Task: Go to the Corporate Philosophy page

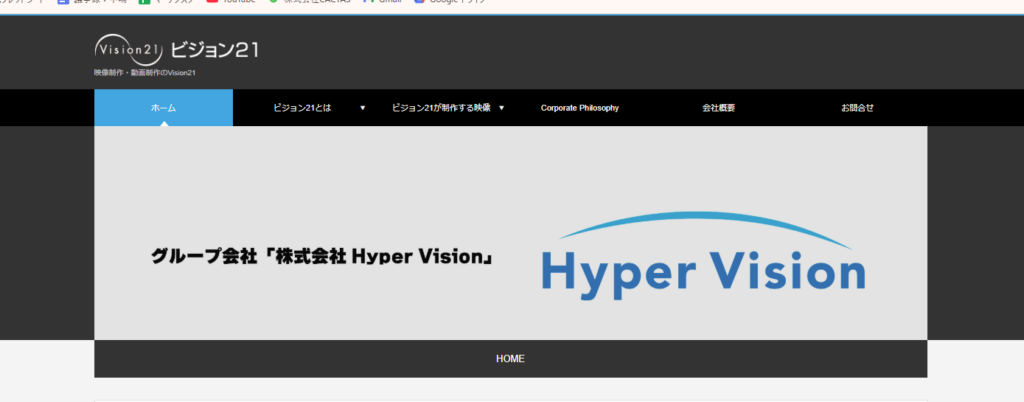Action: (579, 107)
